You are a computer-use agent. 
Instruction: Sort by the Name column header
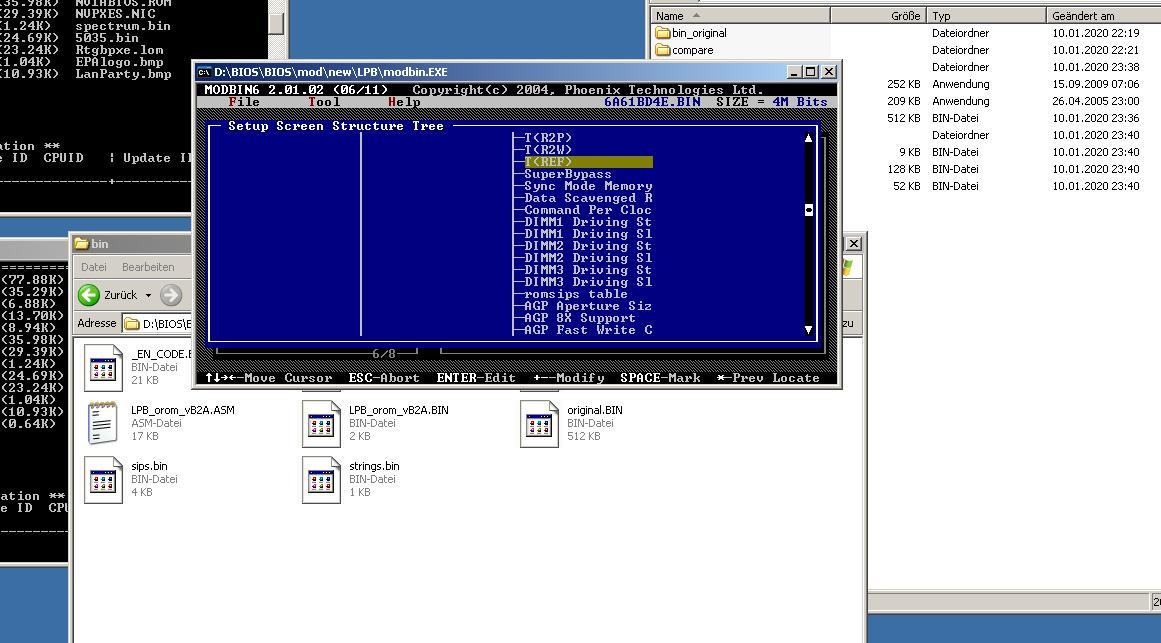(740, 16)
